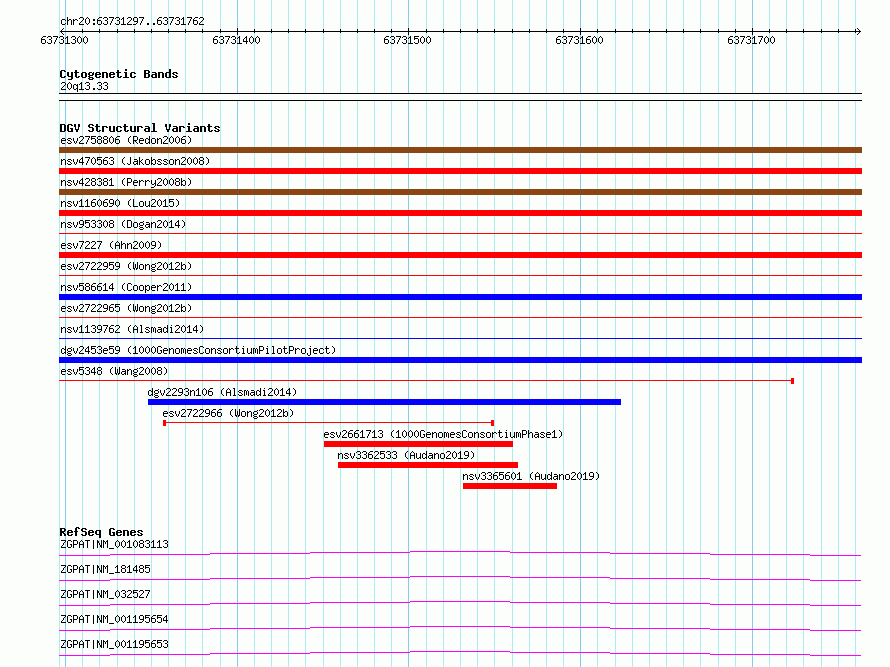
Task: Click the thin red esv2722966 variant line
Action: (329, 423)
